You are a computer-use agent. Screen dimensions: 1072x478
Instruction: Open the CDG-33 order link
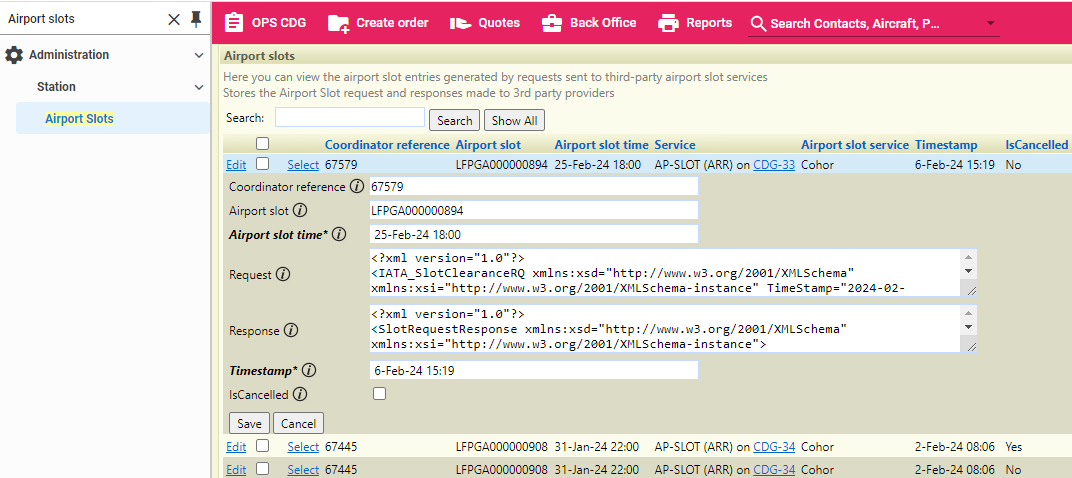774,165
